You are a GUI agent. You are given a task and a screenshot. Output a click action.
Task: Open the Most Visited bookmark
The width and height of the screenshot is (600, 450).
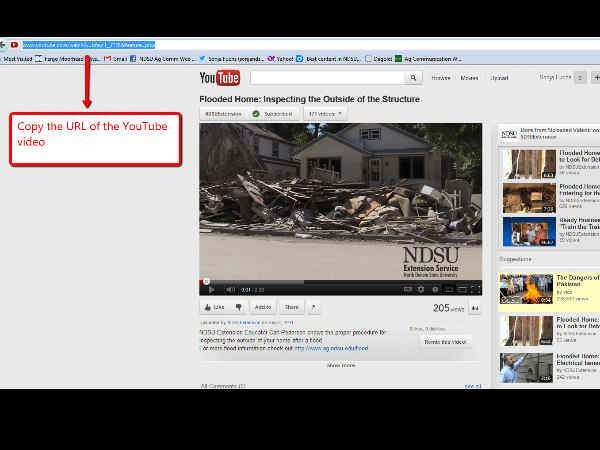coord(17,59)
